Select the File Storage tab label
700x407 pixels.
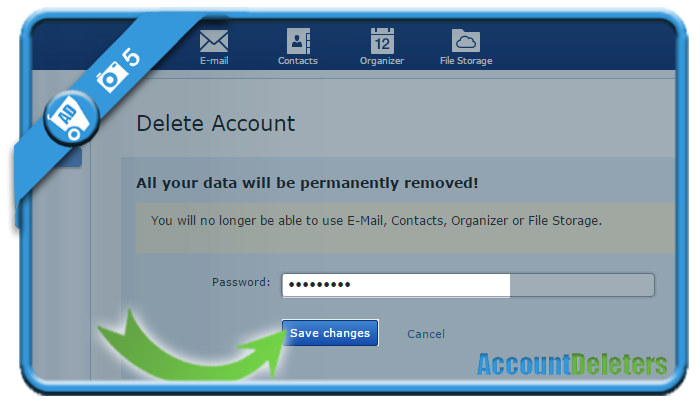466,61
